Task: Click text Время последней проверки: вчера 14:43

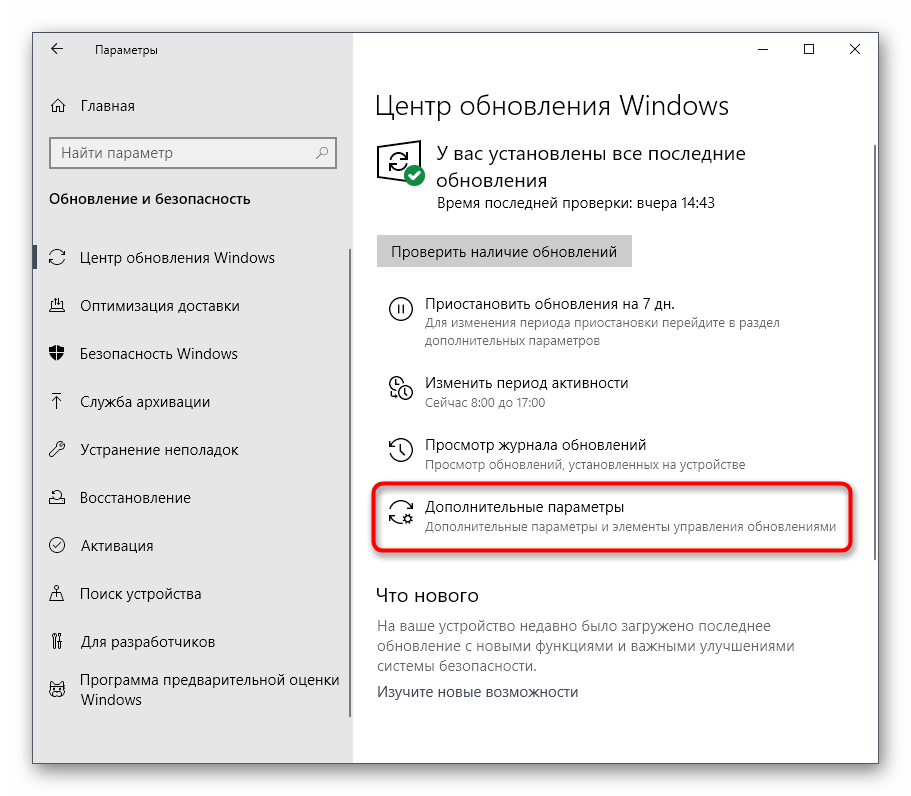Action: 575,203
